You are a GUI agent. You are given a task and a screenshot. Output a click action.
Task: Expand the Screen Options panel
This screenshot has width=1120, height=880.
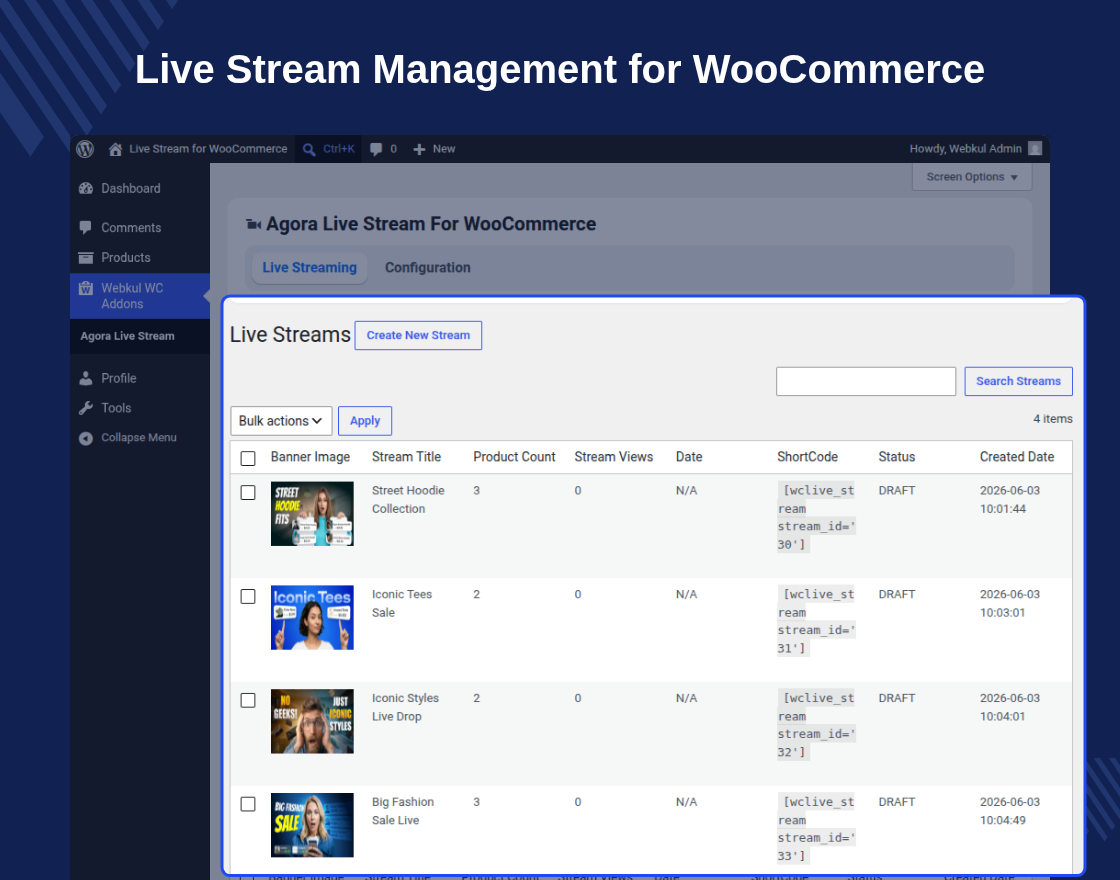click(x=972, y=176)
